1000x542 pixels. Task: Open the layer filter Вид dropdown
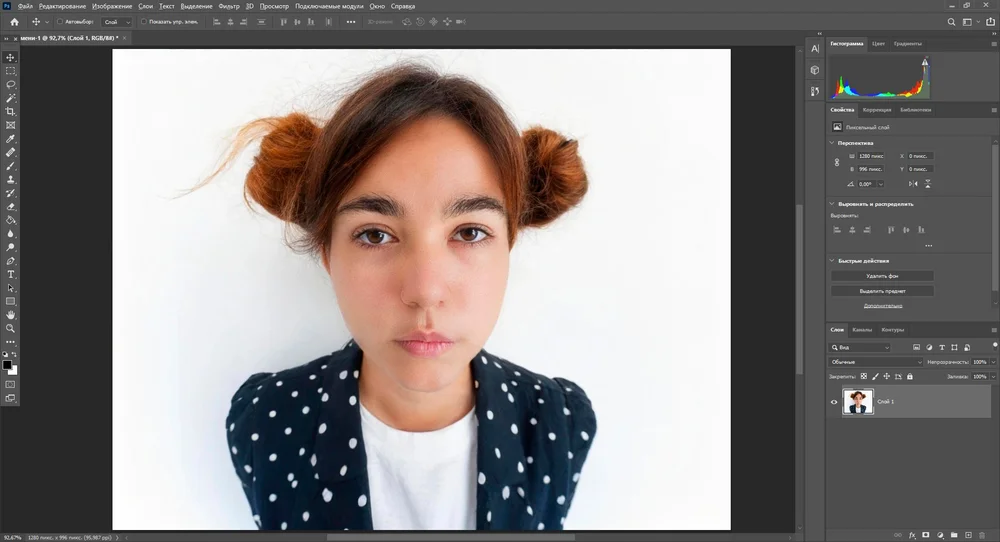860,348
